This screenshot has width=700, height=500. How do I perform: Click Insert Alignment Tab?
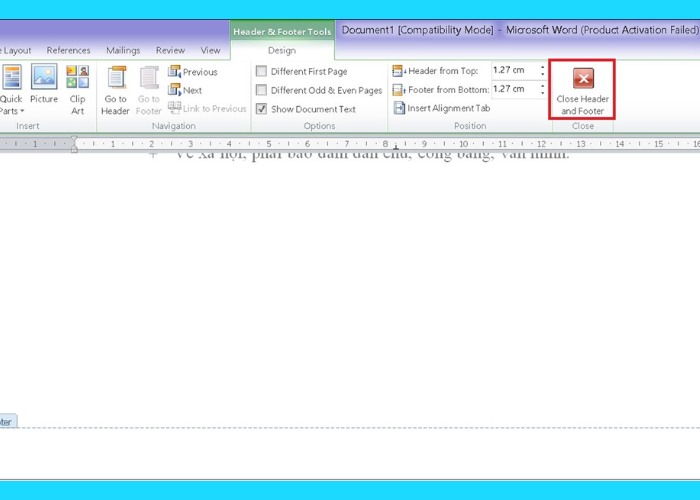(x=442, y=108)
